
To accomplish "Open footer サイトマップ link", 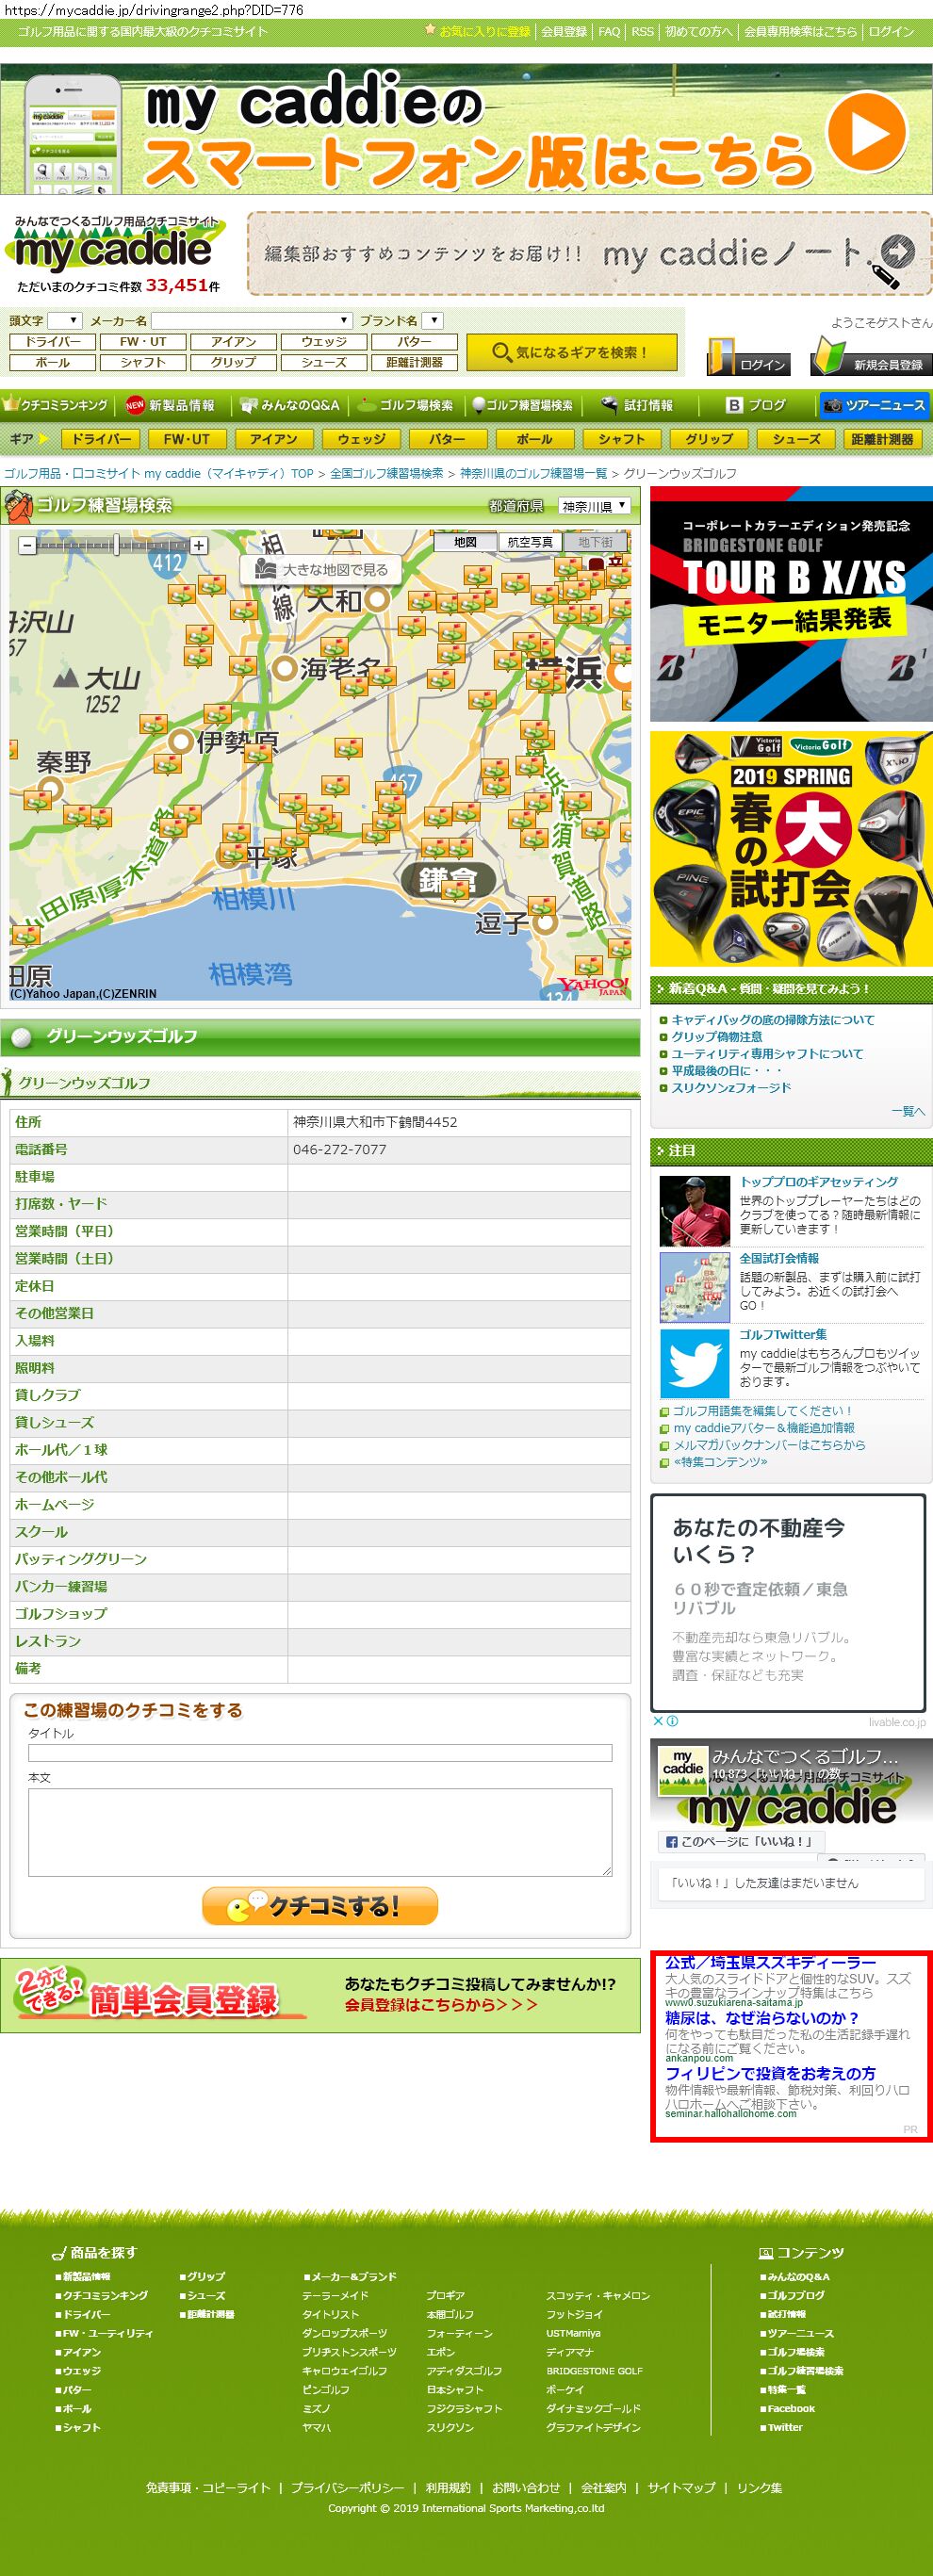I will pos(681,2487).
